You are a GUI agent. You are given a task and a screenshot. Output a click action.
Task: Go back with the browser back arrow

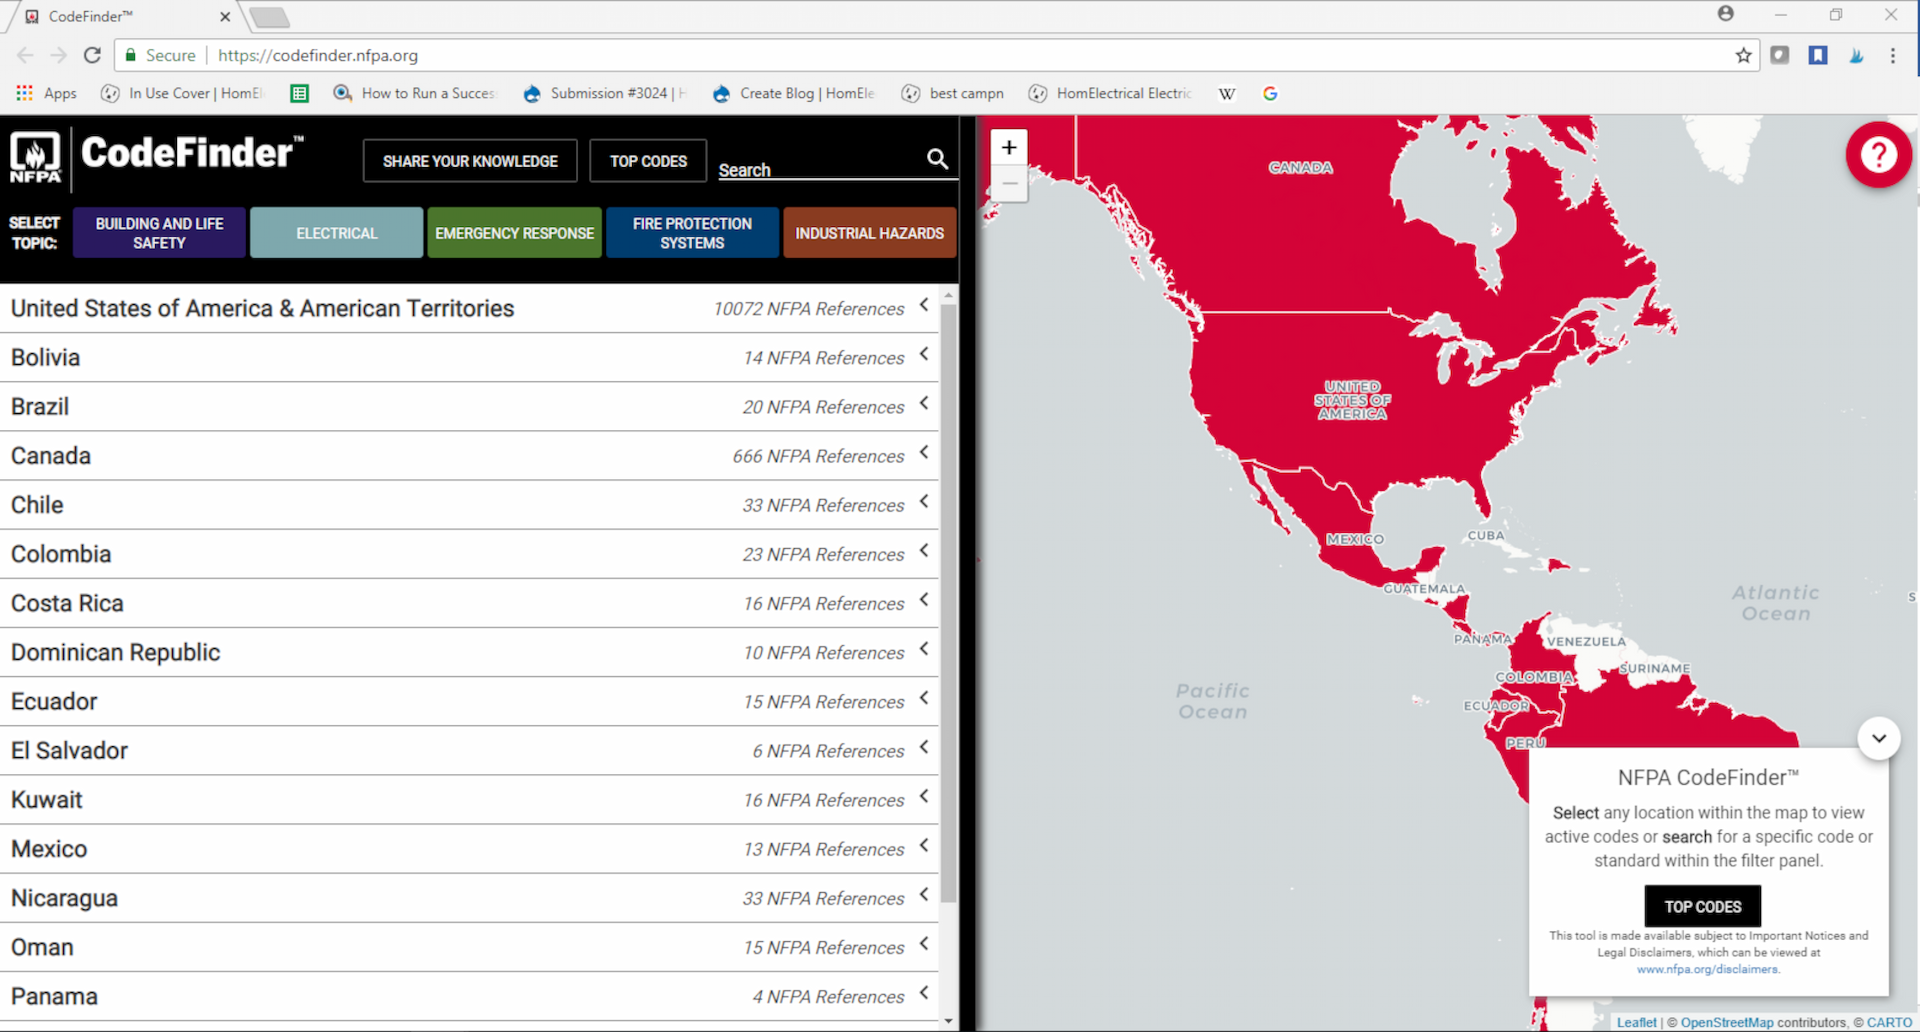[25, 55]
